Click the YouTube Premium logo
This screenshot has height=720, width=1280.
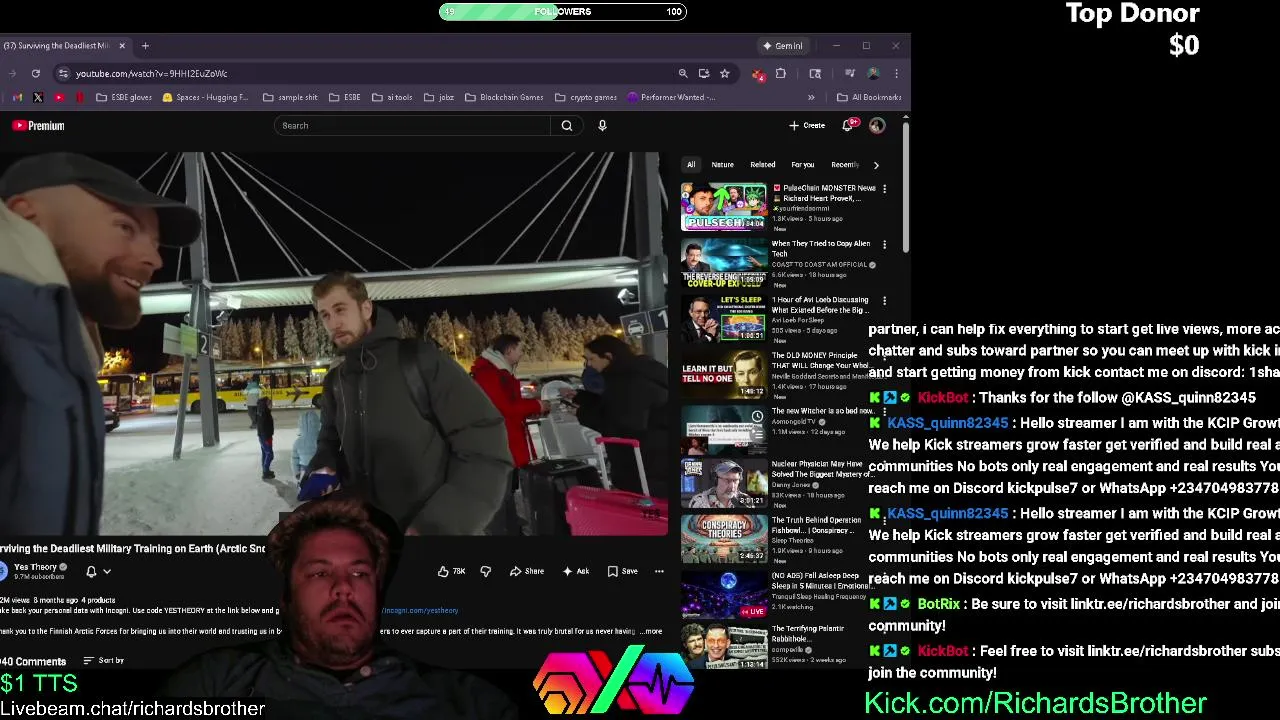click(x=38, y=126)
